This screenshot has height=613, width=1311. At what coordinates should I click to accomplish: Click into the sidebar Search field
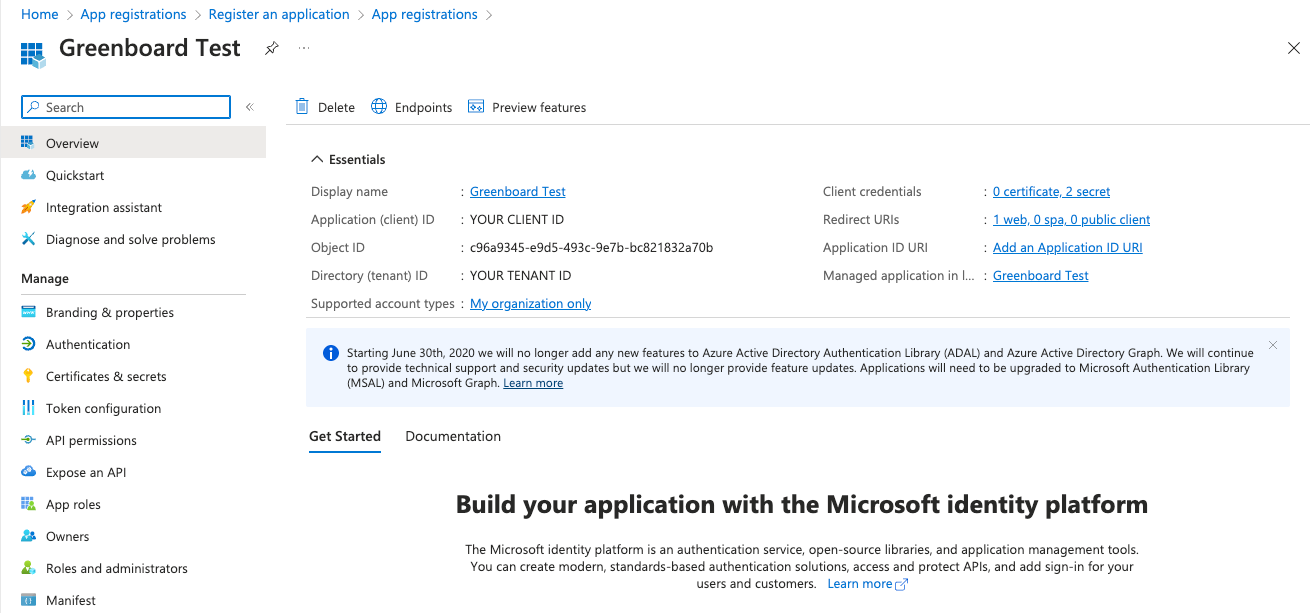pos(126,107)
